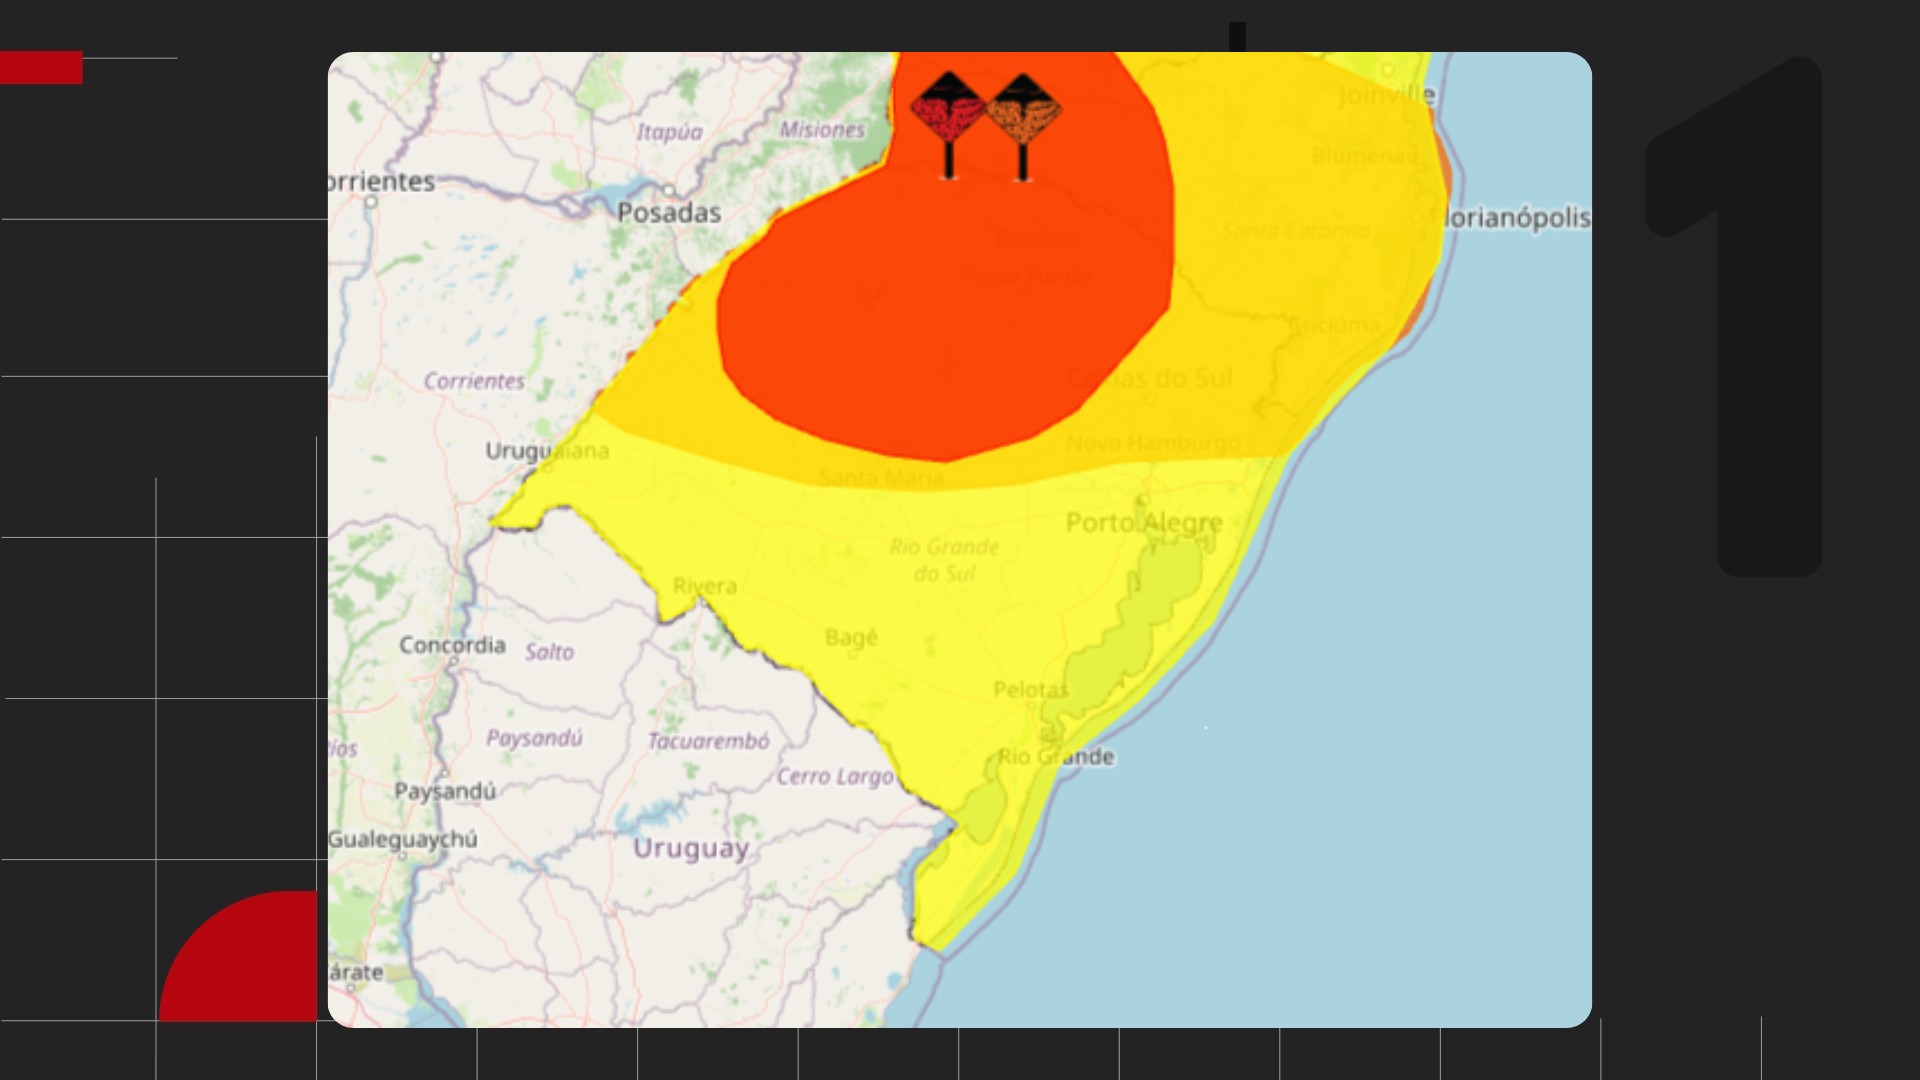Click the Cerro Largo label
The height and width of the screenshot is (1080, 1920).
(x=835, y=777)
